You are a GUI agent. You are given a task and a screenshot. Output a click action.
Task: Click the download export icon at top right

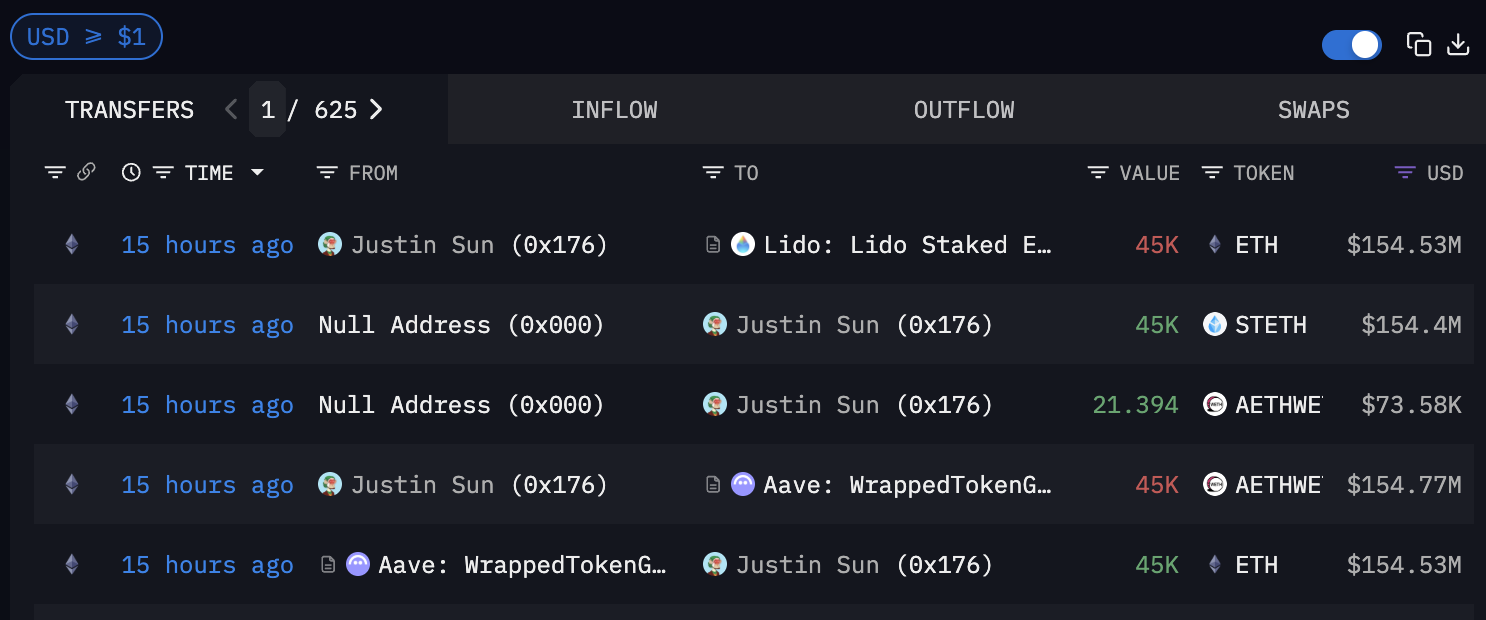pos(1458,44)
